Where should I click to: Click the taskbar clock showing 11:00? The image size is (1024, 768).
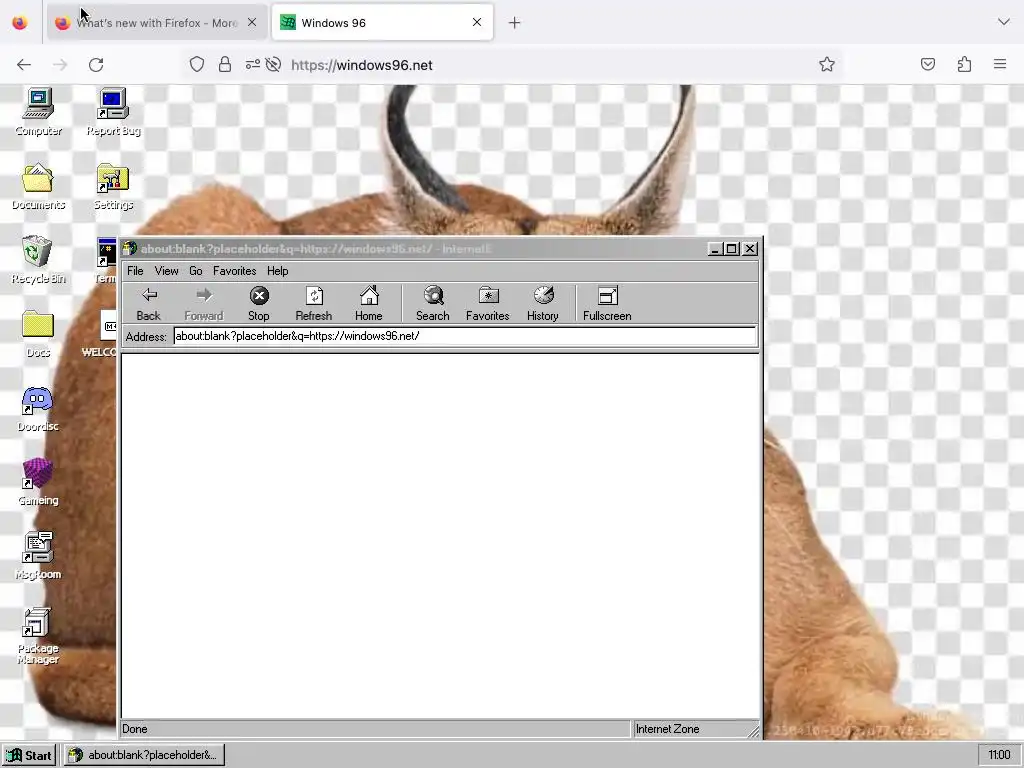(x=999, y=756)
